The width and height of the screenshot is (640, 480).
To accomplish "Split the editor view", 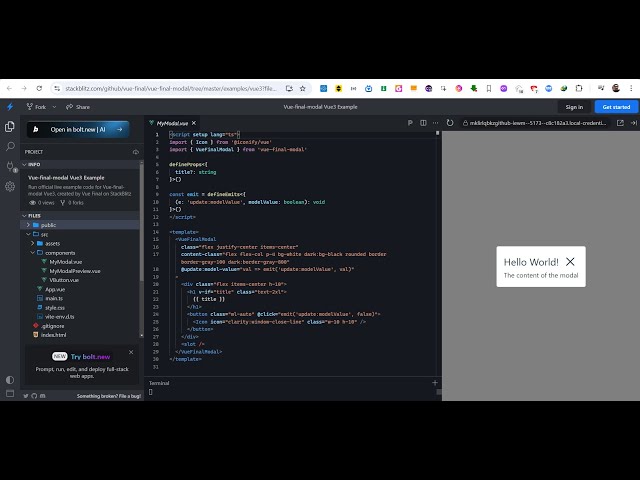I will tap(423, 123).
